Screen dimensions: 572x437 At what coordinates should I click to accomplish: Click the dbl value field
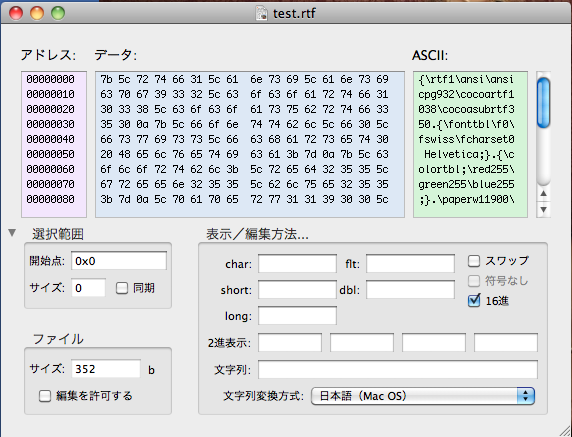[x=410, y=290]
